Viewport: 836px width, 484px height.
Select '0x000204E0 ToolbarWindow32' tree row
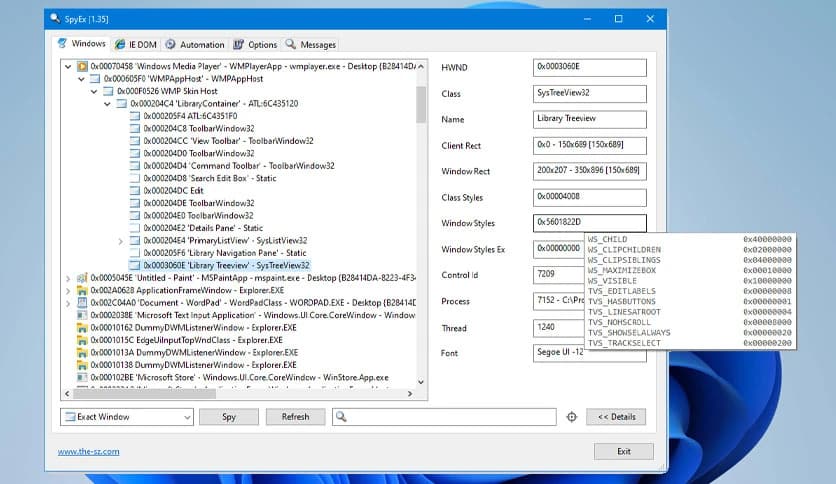[x=198, y=215]
